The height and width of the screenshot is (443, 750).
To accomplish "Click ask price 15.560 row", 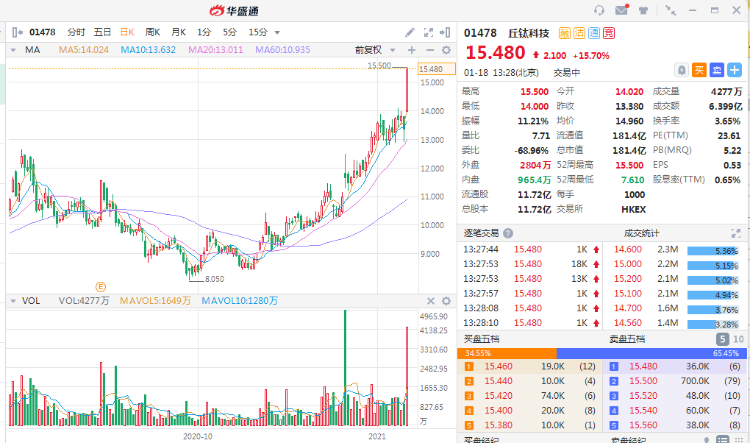I will click(x=675, y=425).
